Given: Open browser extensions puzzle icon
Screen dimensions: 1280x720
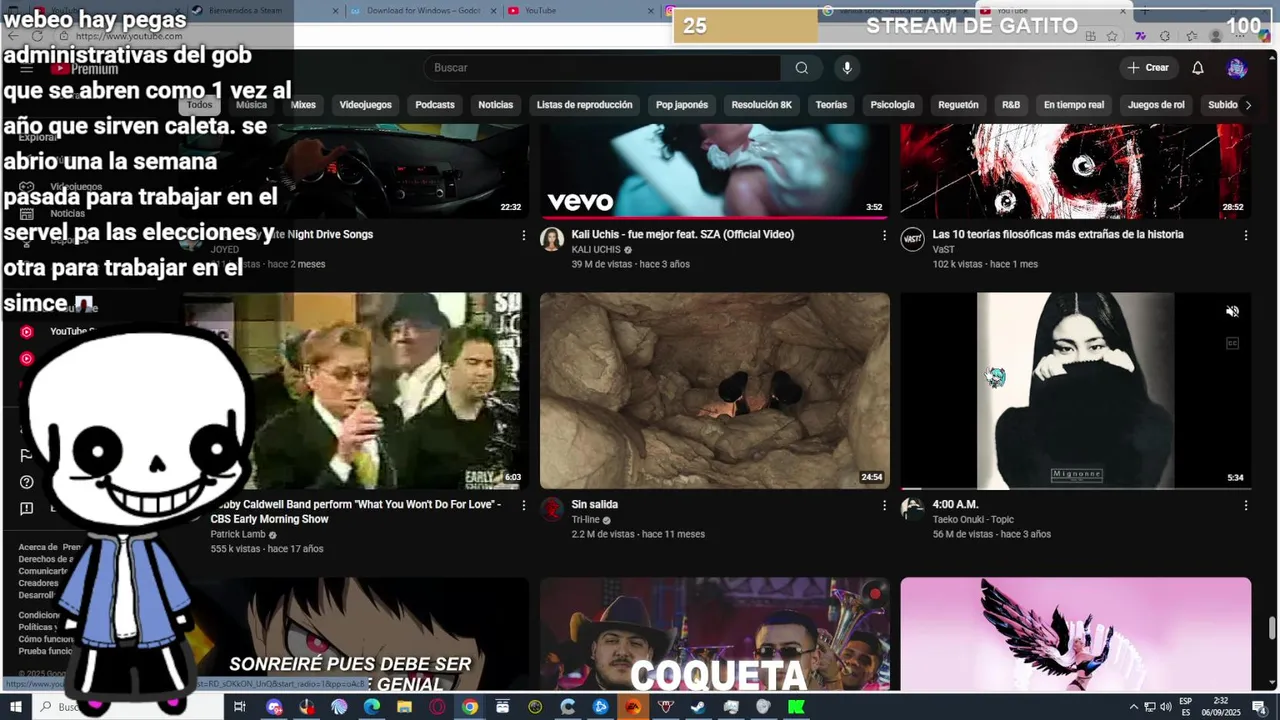Looking at the screenshot, I should point(1165,36).
